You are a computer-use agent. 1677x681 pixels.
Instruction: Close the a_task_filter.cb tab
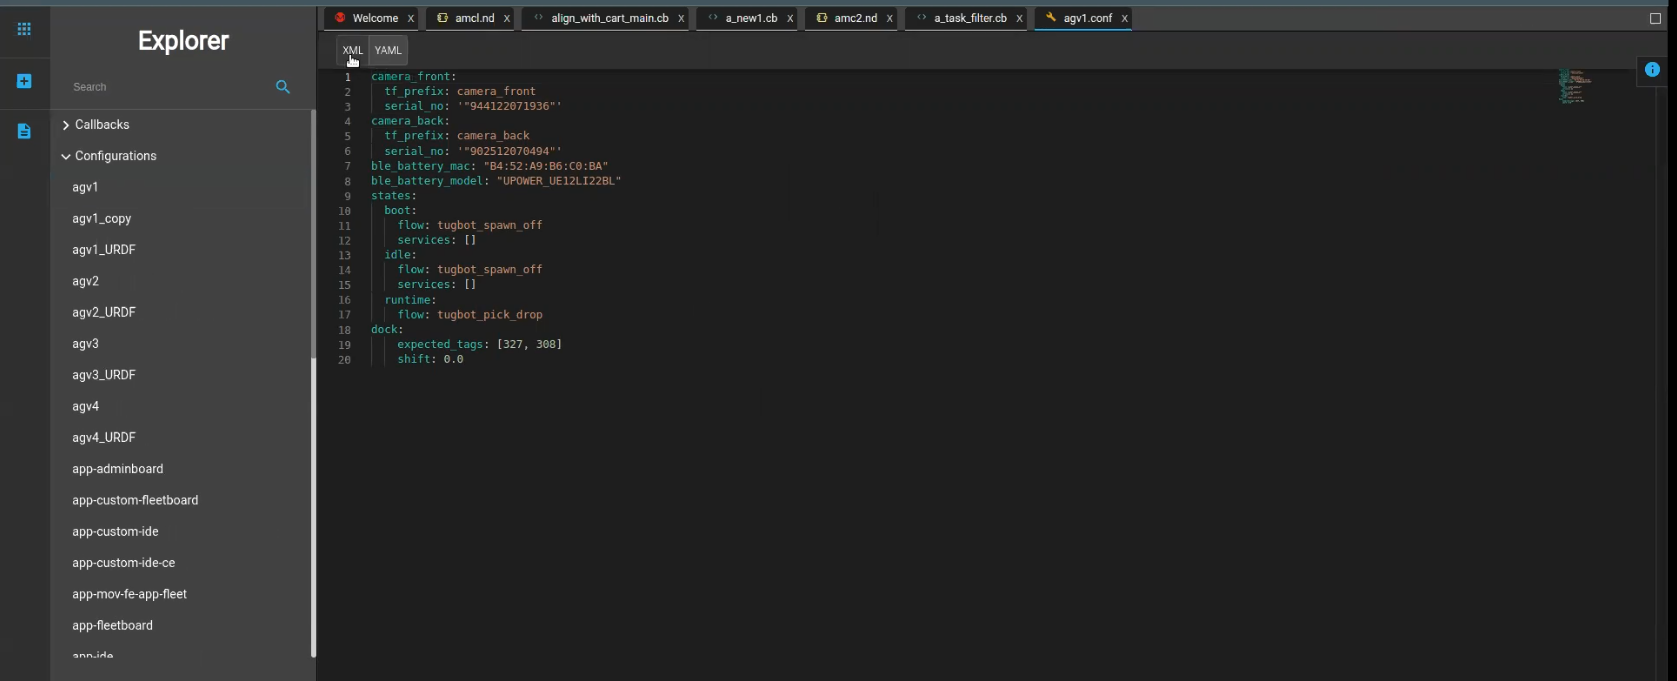[x=1019, y=19]
